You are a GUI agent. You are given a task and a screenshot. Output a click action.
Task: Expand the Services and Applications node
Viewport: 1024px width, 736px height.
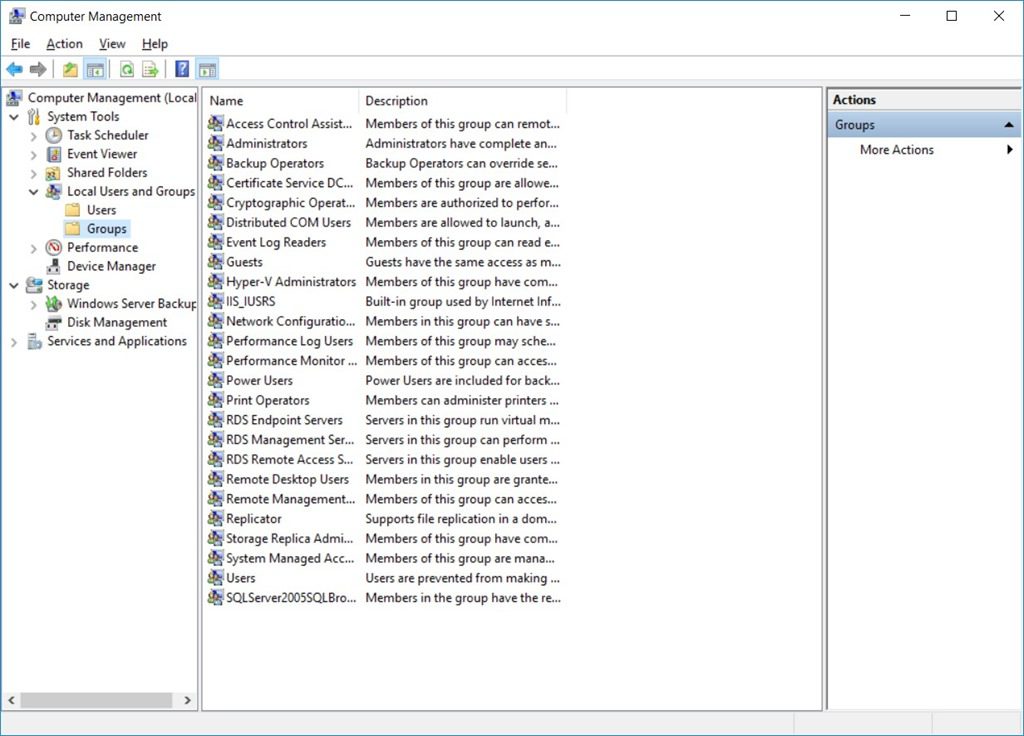click(13, 341)
